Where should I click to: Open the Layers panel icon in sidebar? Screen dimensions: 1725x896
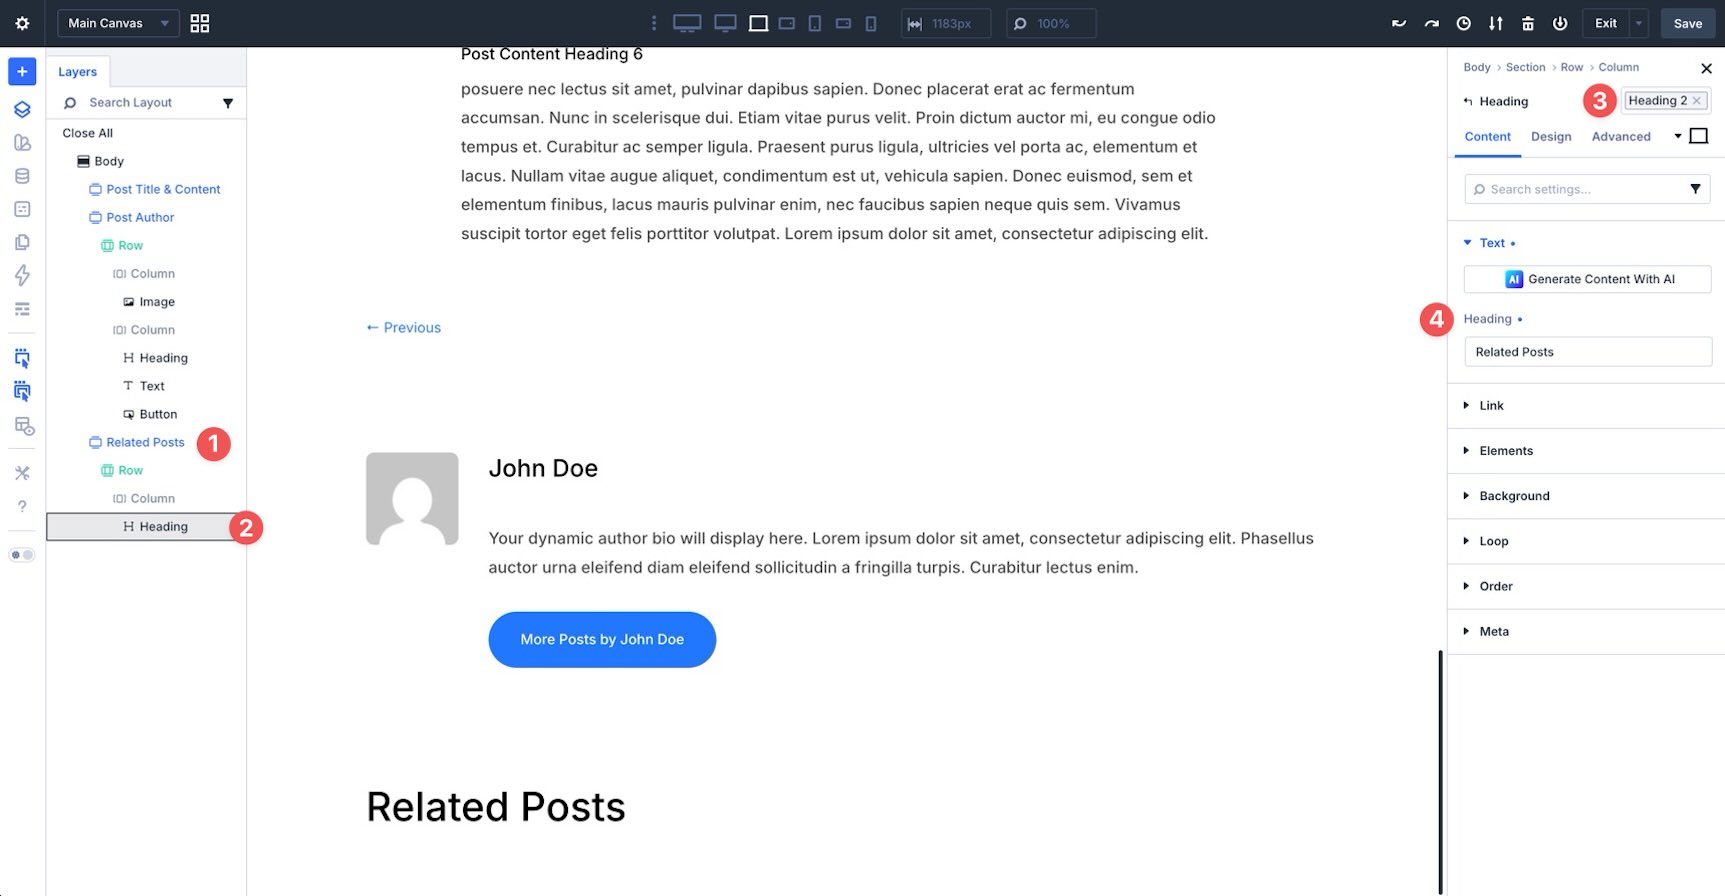click(22, 109)
